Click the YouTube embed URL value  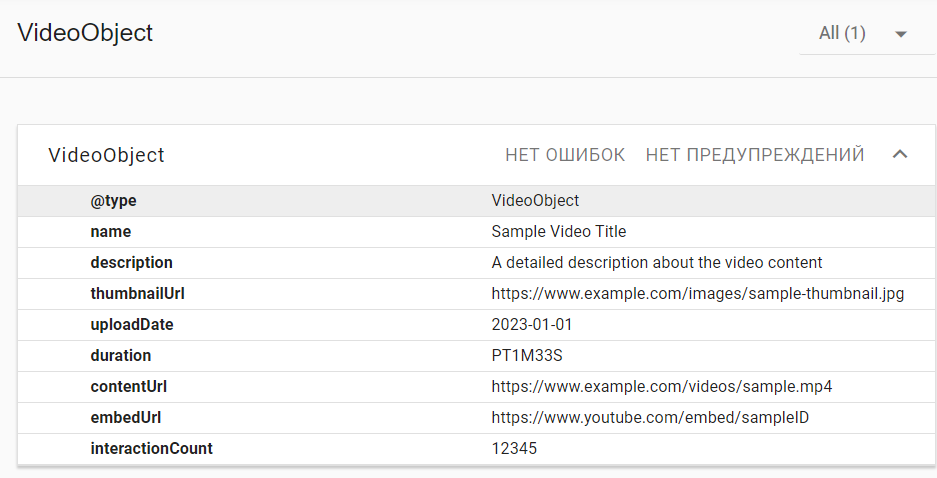[650, 418]
